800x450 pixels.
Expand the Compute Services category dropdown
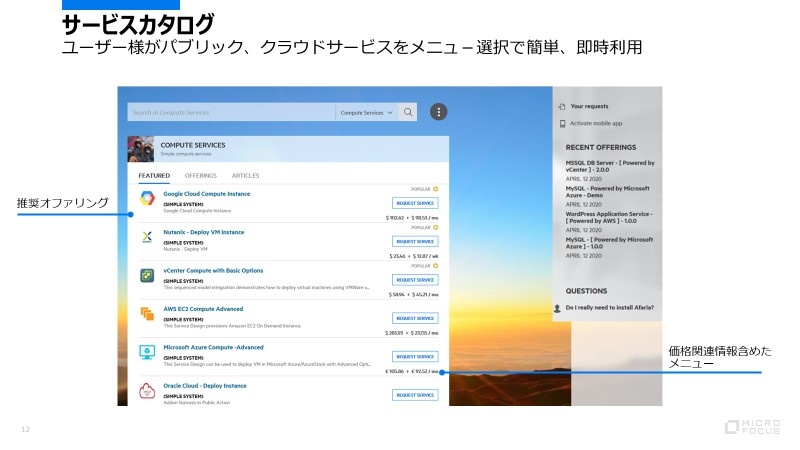[367, 113]
